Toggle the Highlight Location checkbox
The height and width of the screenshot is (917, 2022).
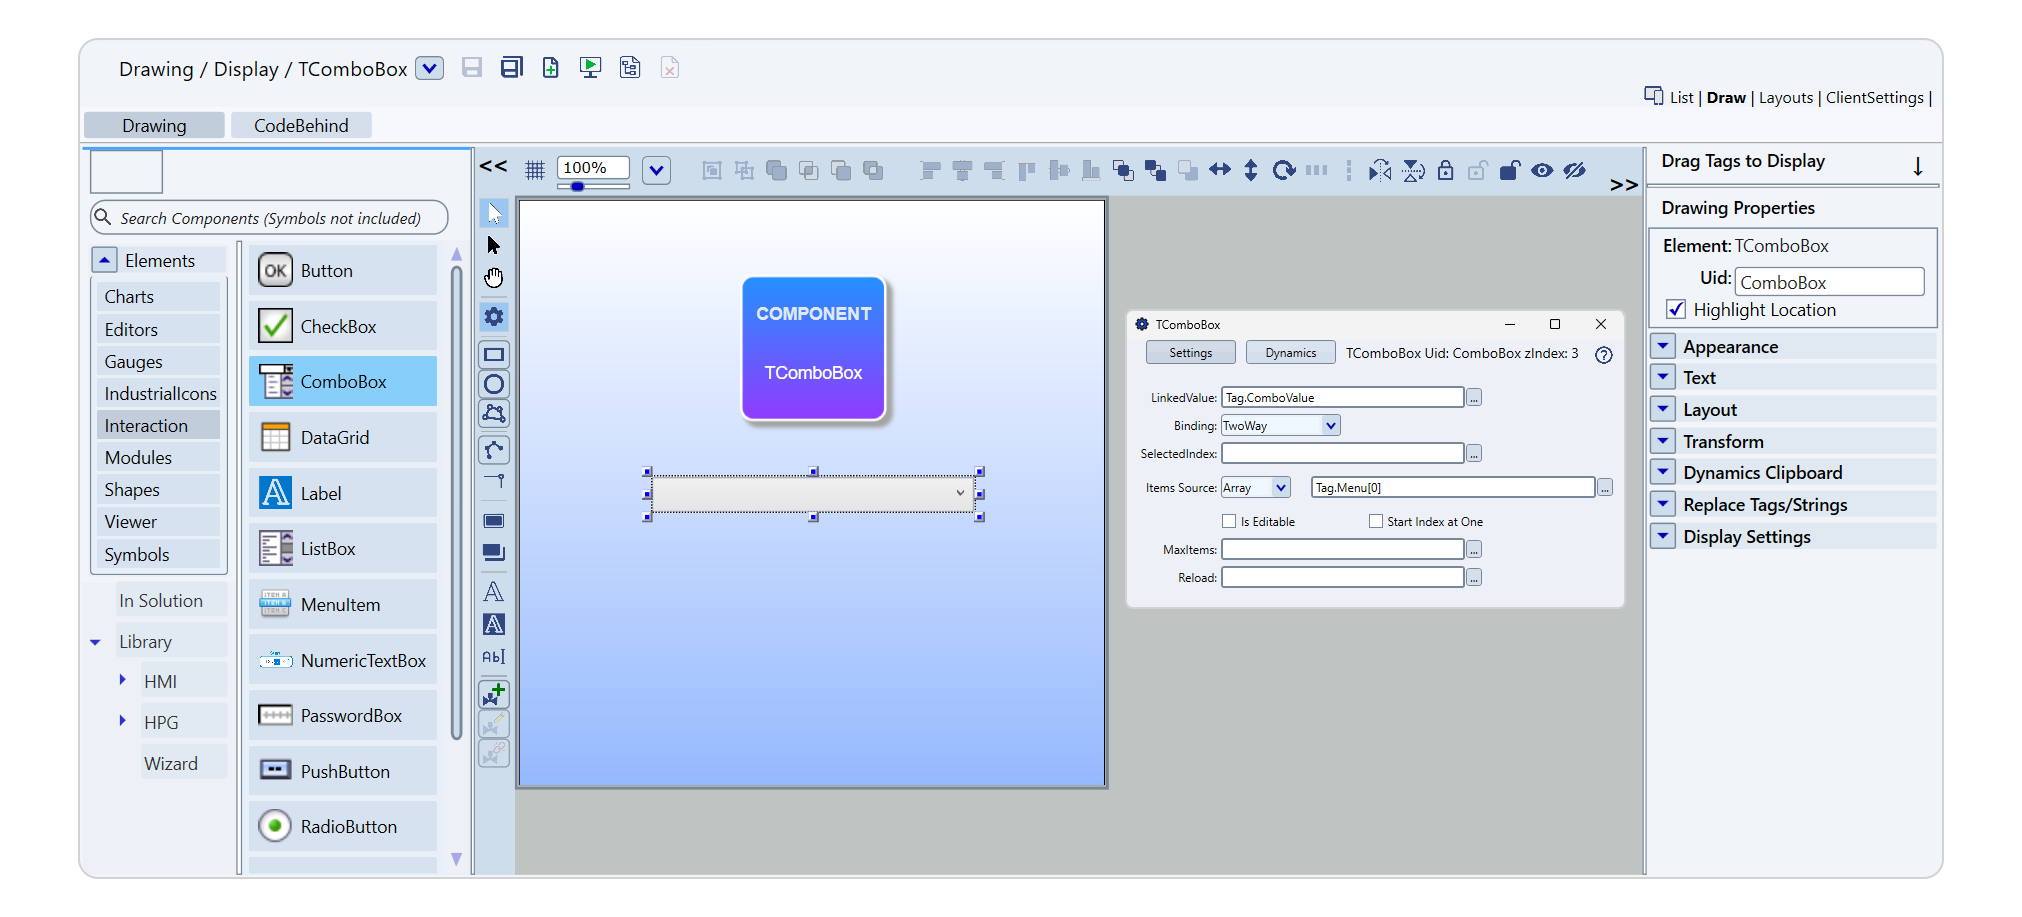point(1676,310)
